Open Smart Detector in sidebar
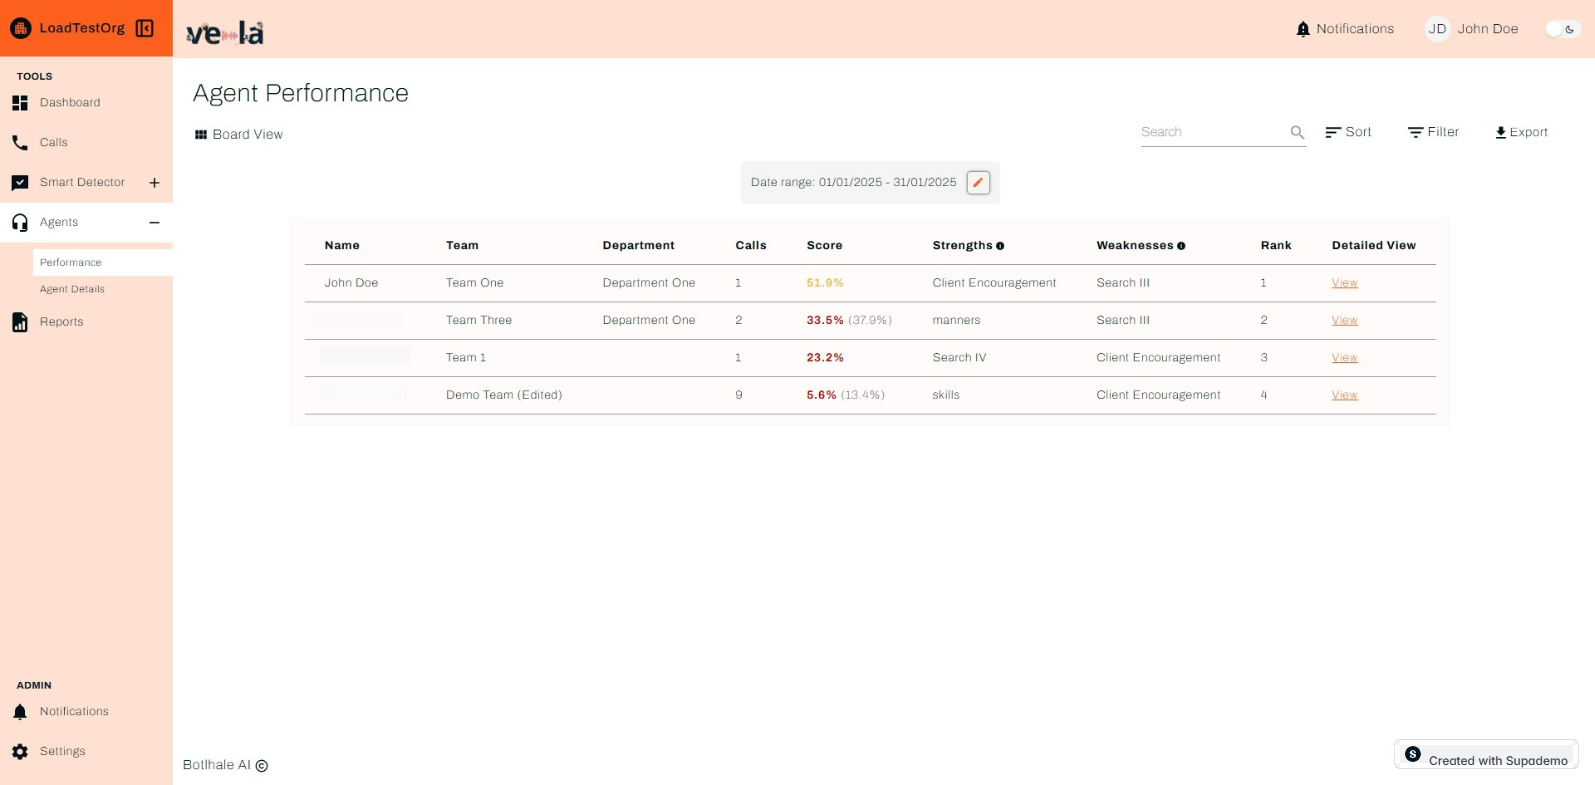This screenshot has height=785, width=1595. (82, 182)
